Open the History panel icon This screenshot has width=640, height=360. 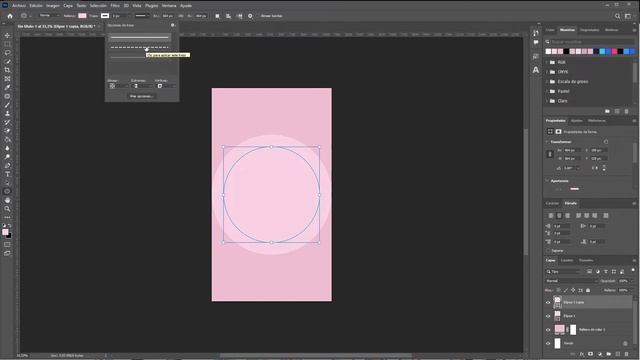(536, 33)
